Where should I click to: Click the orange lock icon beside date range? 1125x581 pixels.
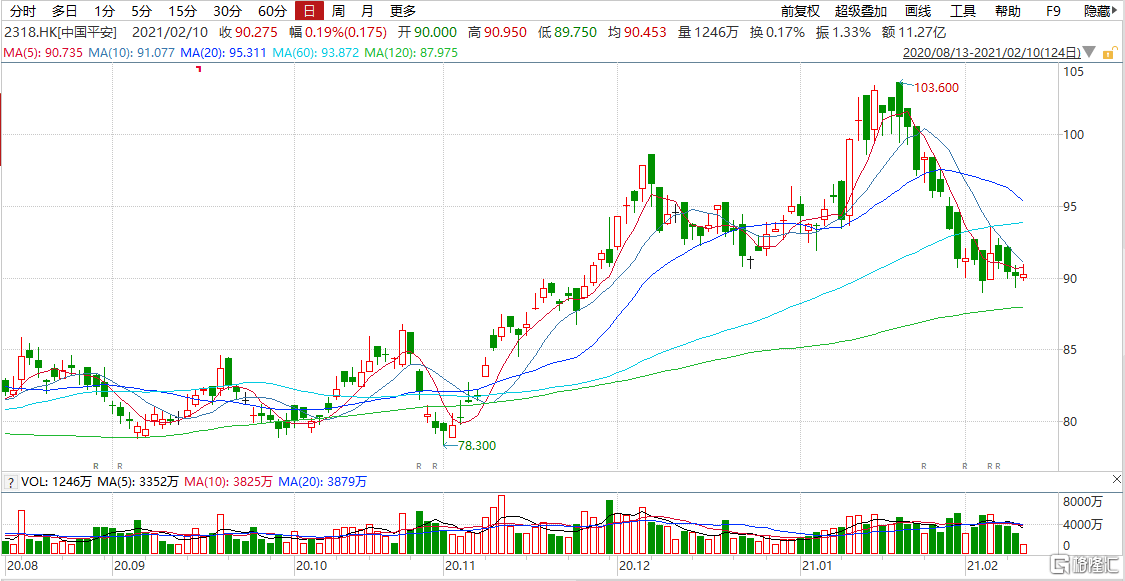pyautogui.click(x=1108, y=52)
